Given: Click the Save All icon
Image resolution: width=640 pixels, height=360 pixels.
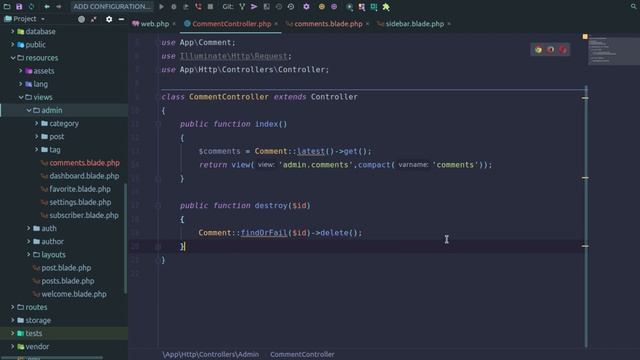Looking at the screenshot, I should 19,7.
